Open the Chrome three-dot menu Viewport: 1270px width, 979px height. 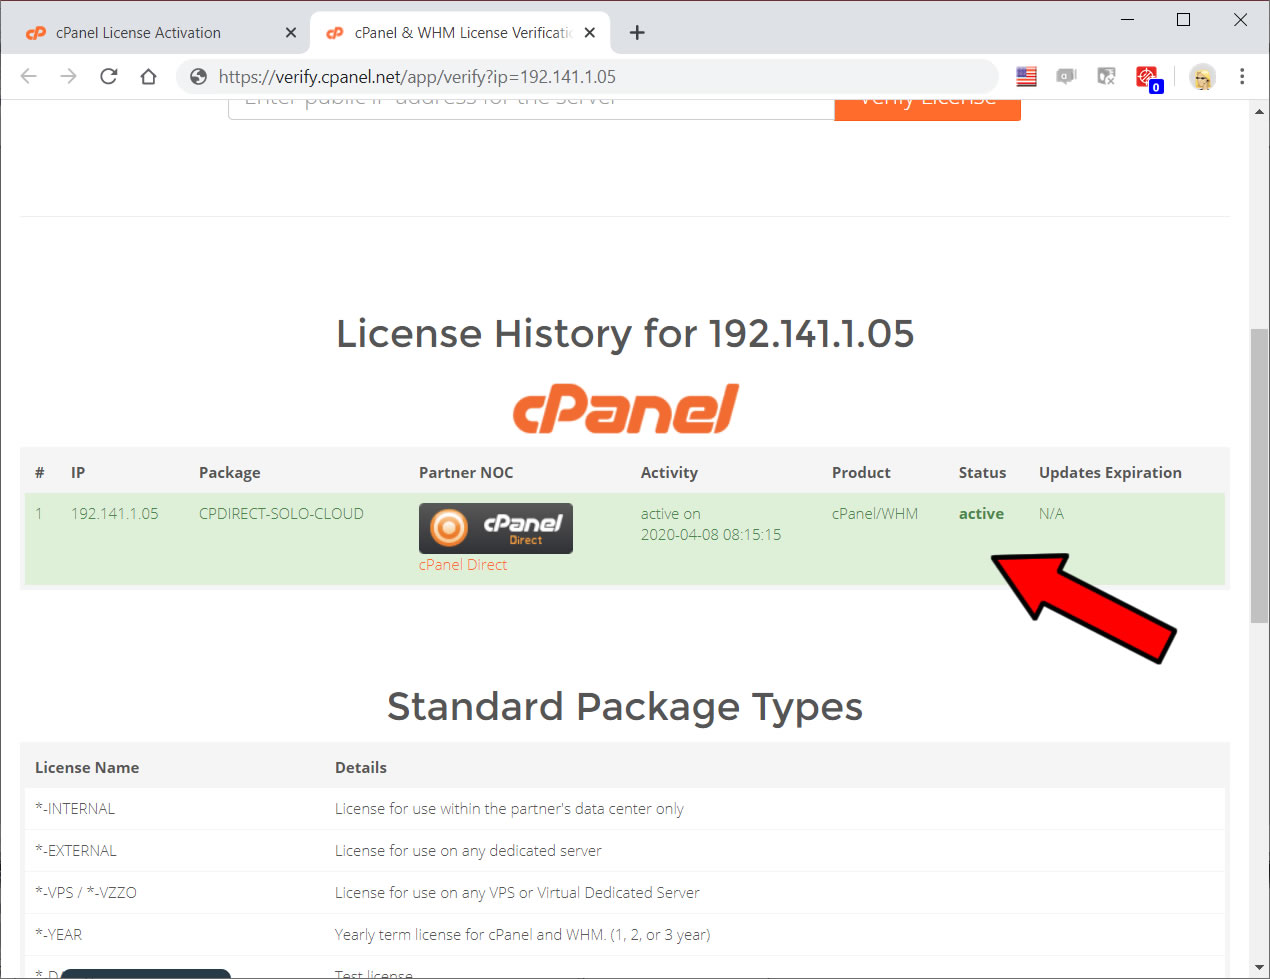tap(1242, 76)
